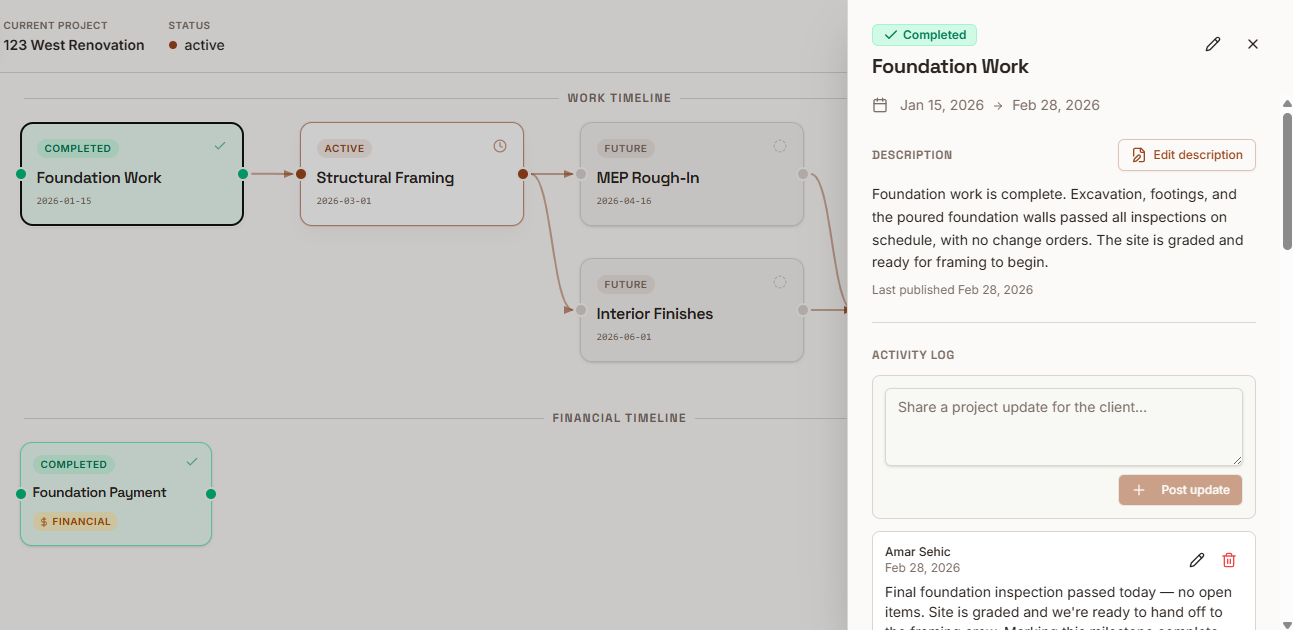This screenshot has width=1293, height=630.
Task: Click dashed circle icon on MEP Rough-In card
Action: [780, 146]
